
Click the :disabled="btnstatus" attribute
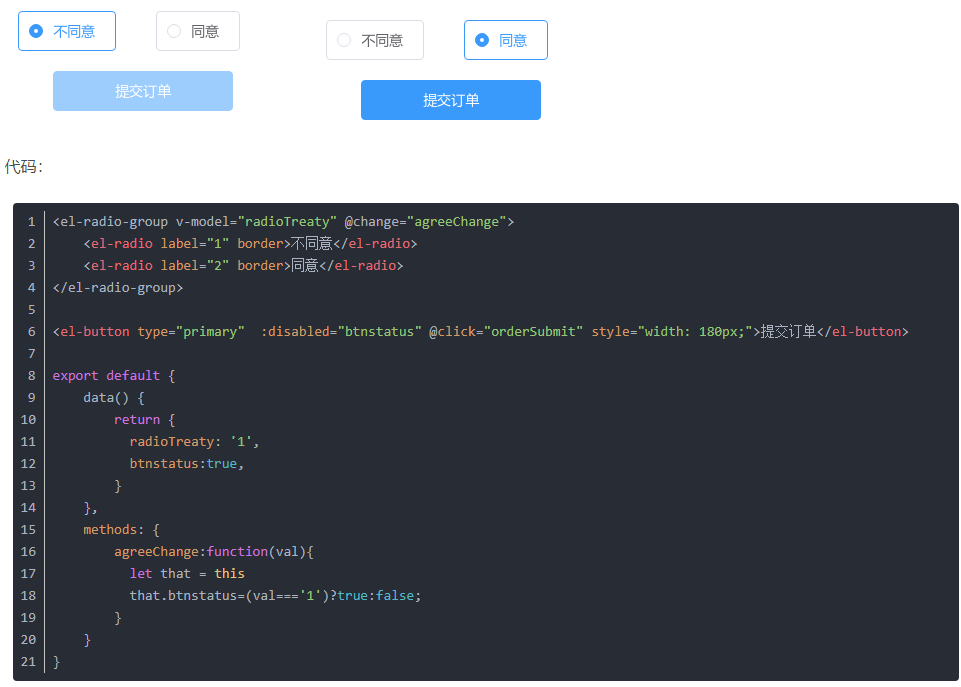341,332
